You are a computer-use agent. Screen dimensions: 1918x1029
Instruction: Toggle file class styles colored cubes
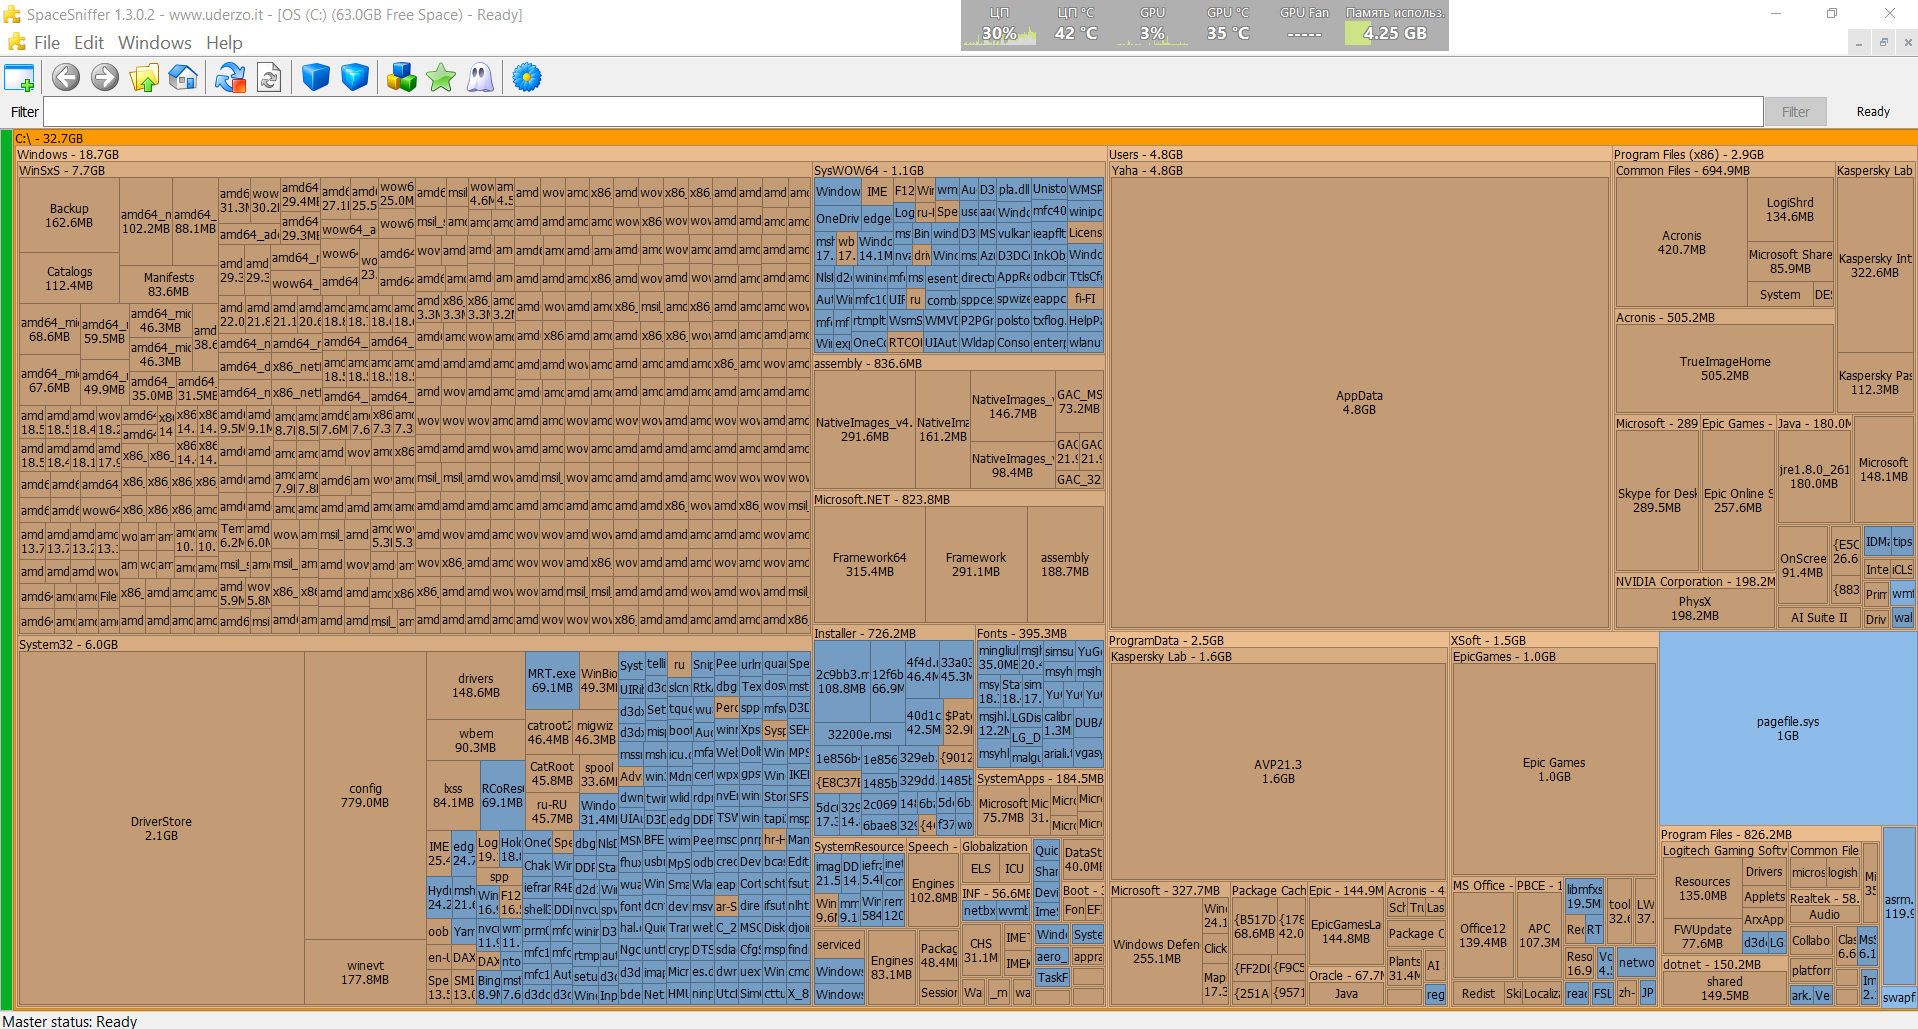click(402, 77)
